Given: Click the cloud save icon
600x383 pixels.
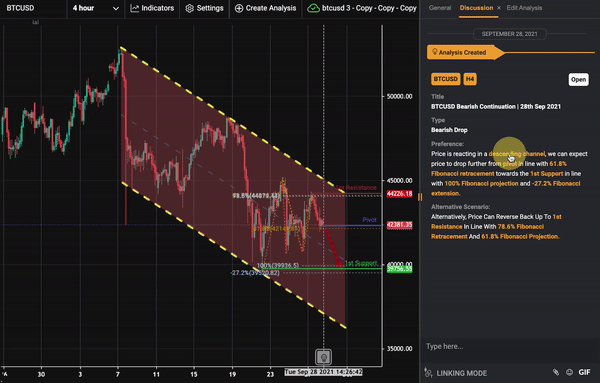Looking at the screenshot, I should pos(313,8).
